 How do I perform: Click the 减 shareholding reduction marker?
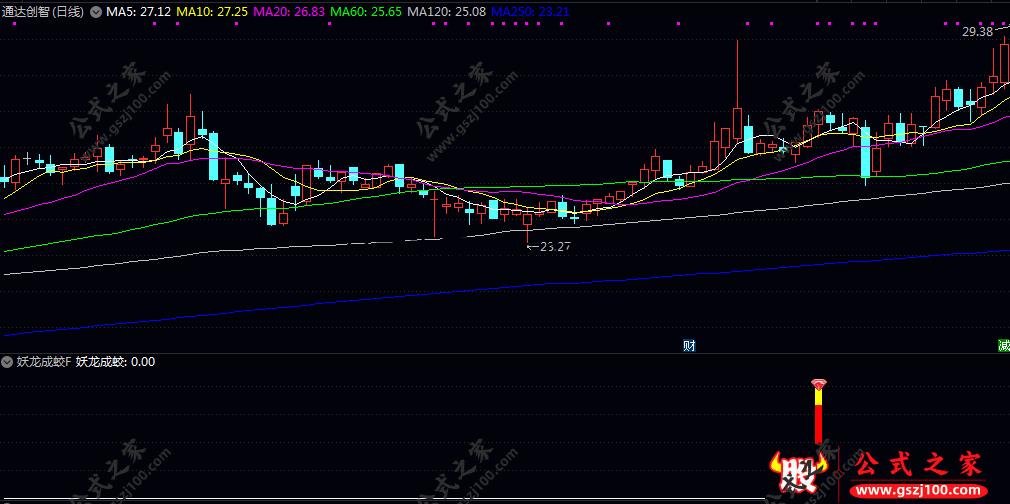coord(1004,345)
